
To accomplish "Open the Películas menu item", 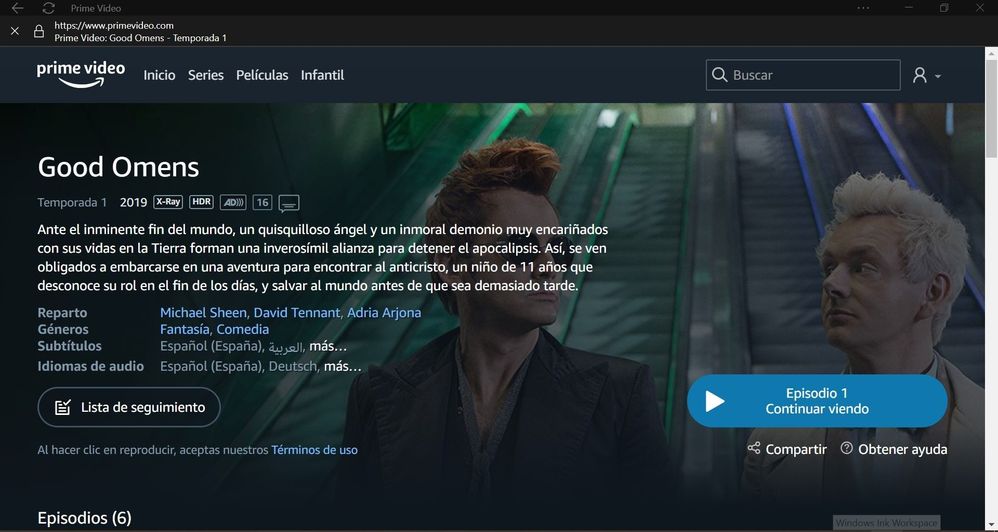I will (262, 75).
